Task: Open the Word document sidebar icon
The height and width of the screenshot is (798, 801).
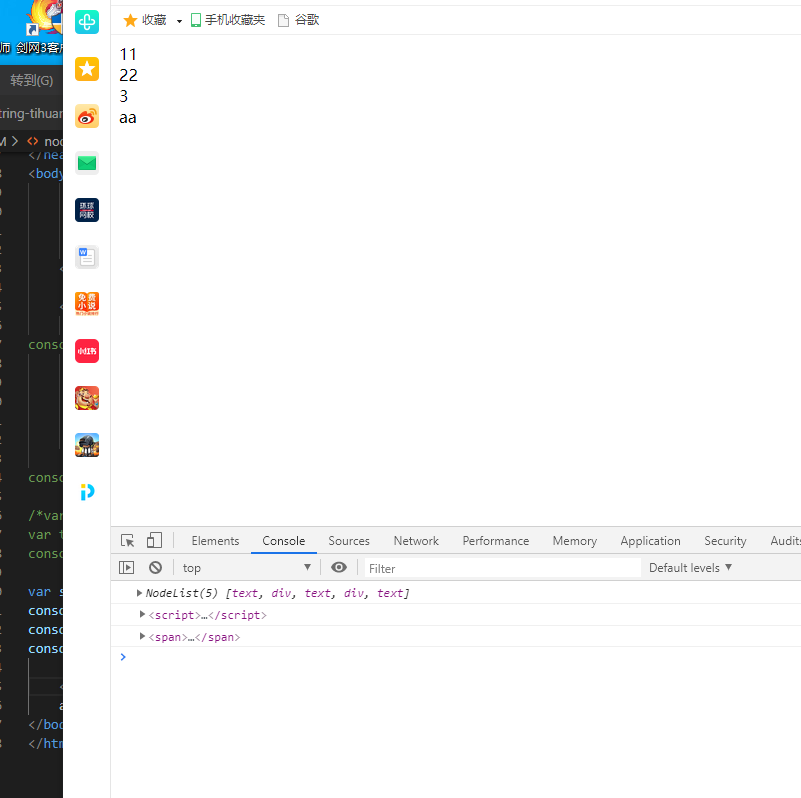Action: coord(87,257)
